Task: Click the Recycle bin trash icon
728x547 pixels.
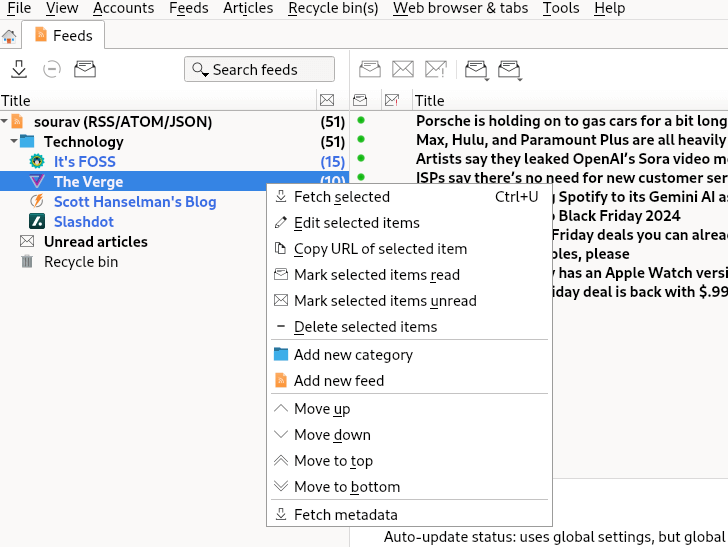Action: pyautogui.click(x=27, y=262)
